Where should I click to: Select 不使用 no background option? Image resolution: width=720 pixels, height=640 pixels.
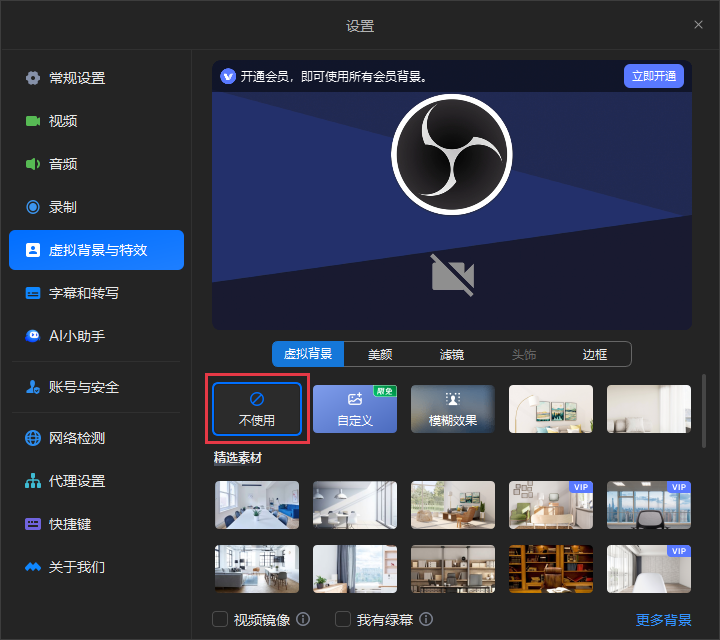(257, 409)
